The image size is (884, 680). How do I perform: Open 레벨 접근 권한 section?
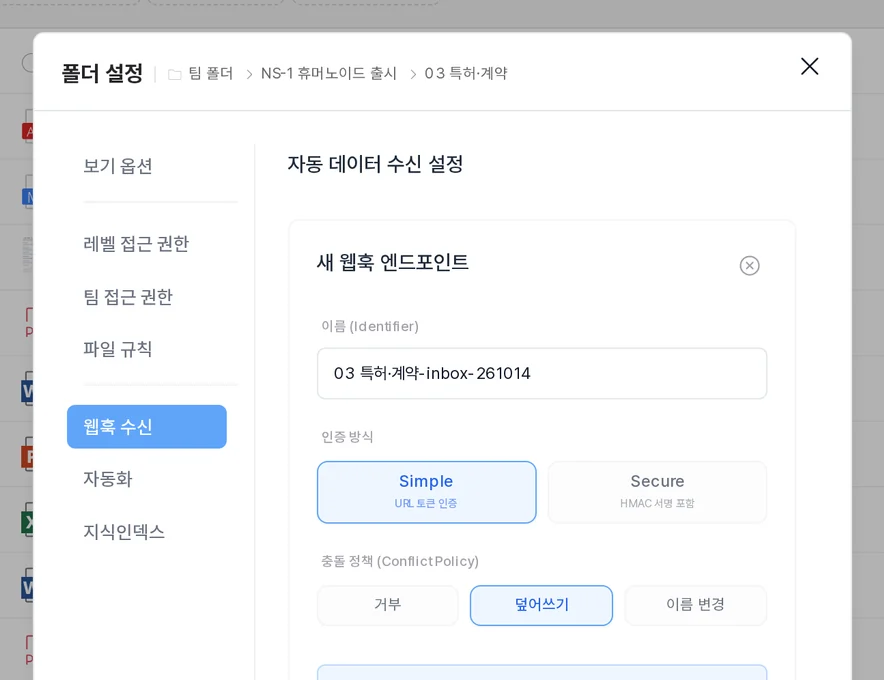tap(136, 244)
